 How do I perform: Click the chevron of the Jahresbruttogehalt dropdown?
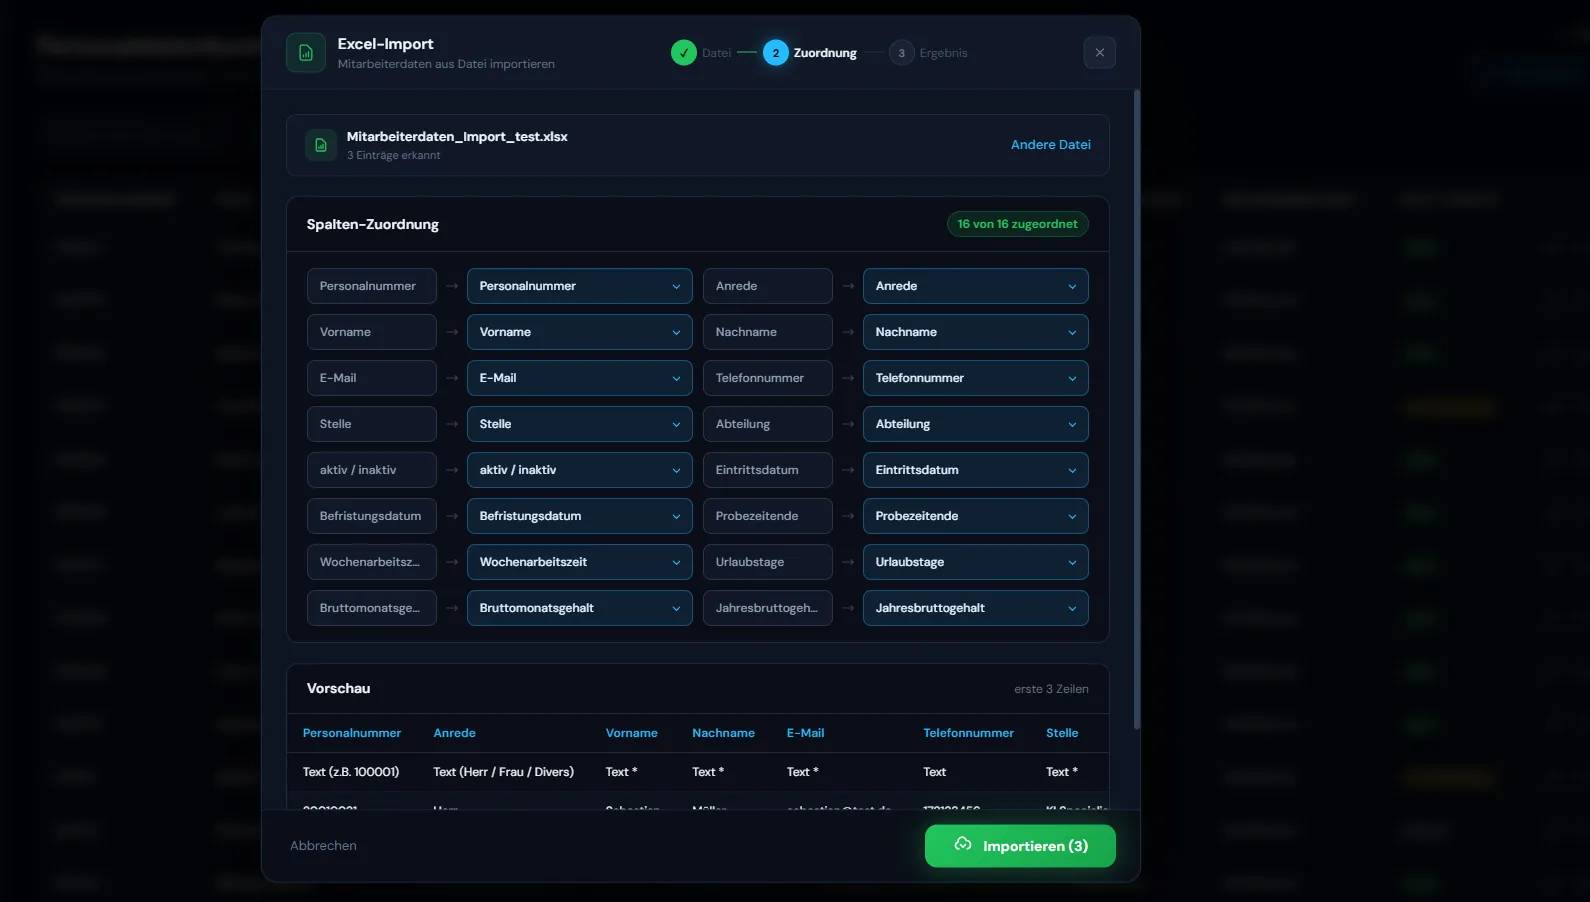(x=1072, y=609)
